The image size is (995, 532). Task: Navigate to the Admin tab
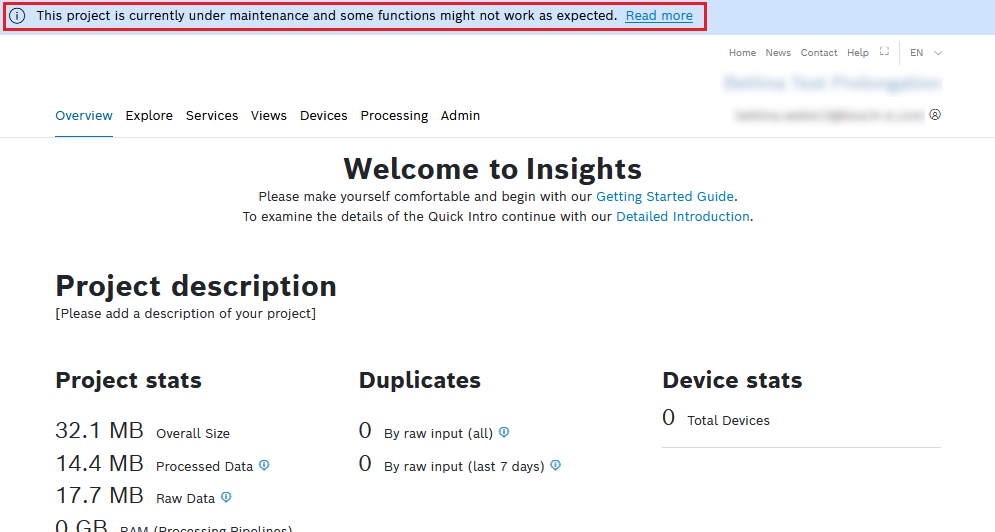[460, 116]
